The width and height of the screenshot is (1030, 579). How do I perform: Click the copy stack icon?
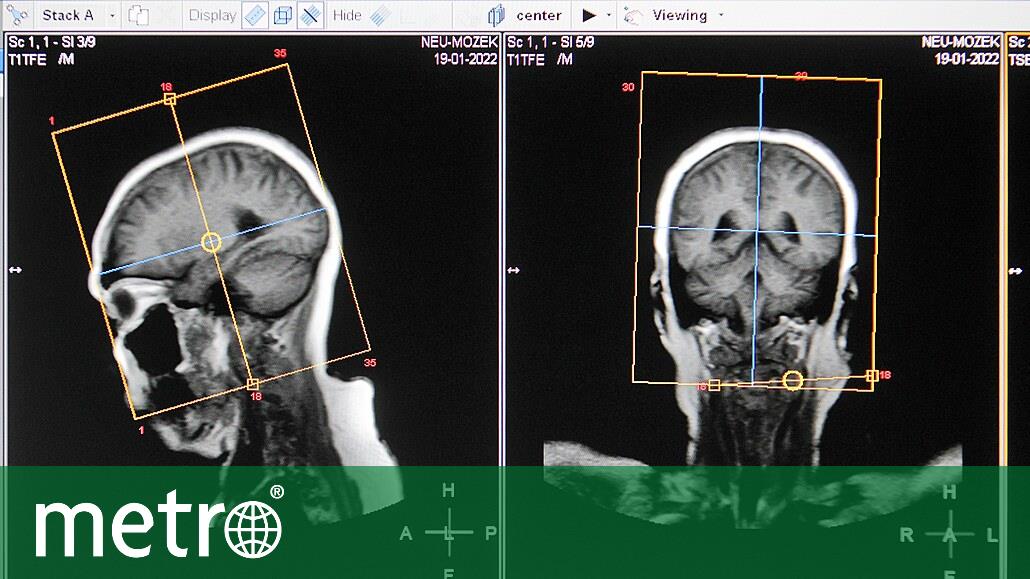coord(138,16)
